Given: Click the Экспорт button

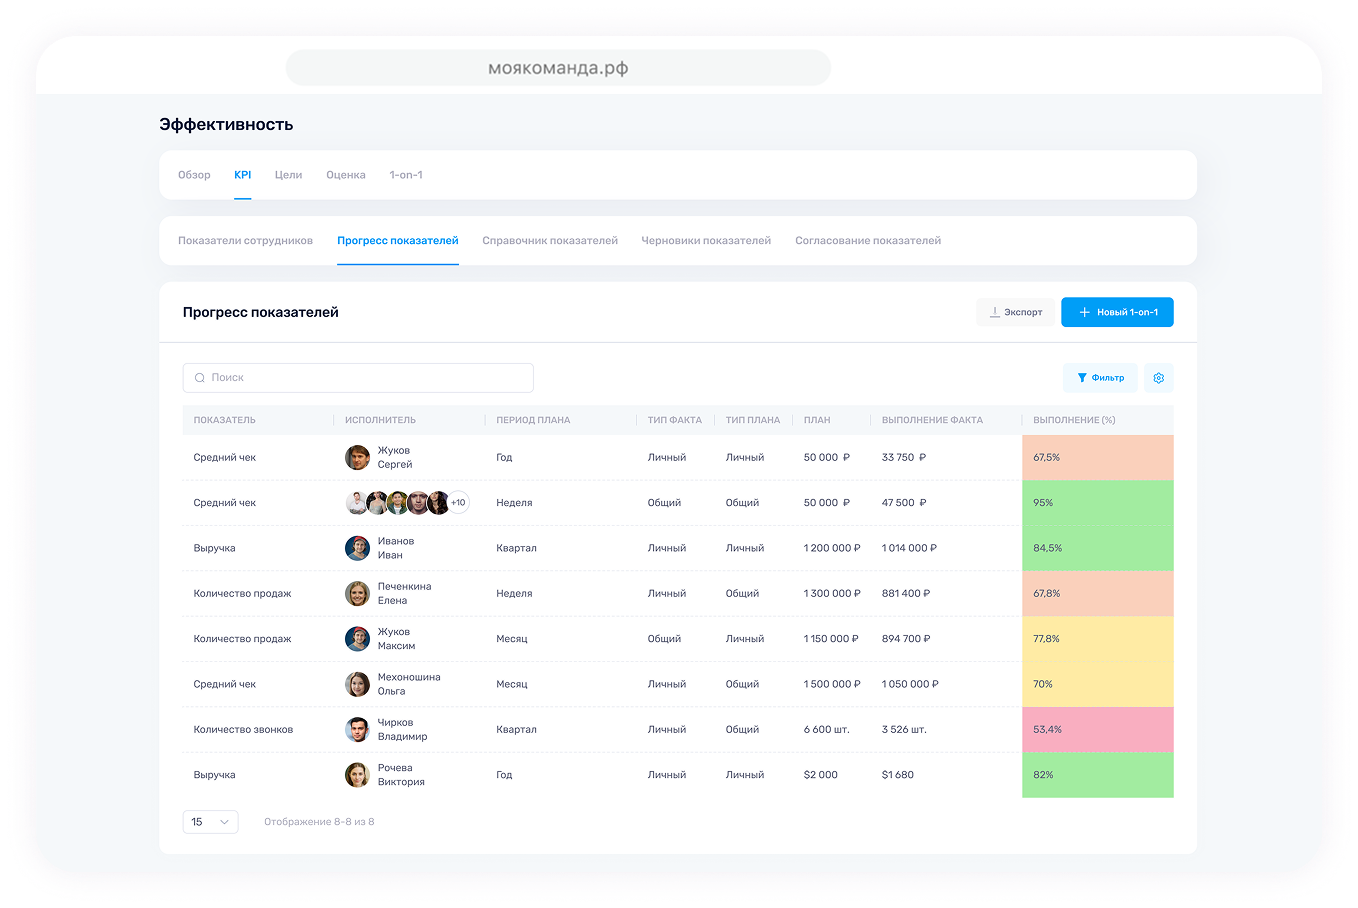Looking at the screenshot, I should point(1015,312).
